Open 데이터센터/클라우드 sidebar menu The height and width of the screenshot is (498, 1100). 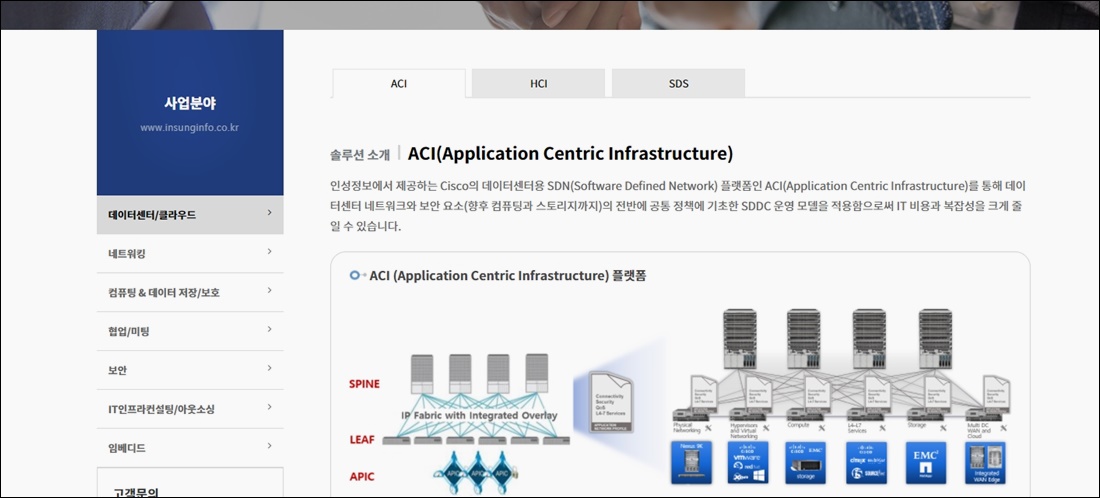pos(190,215)
